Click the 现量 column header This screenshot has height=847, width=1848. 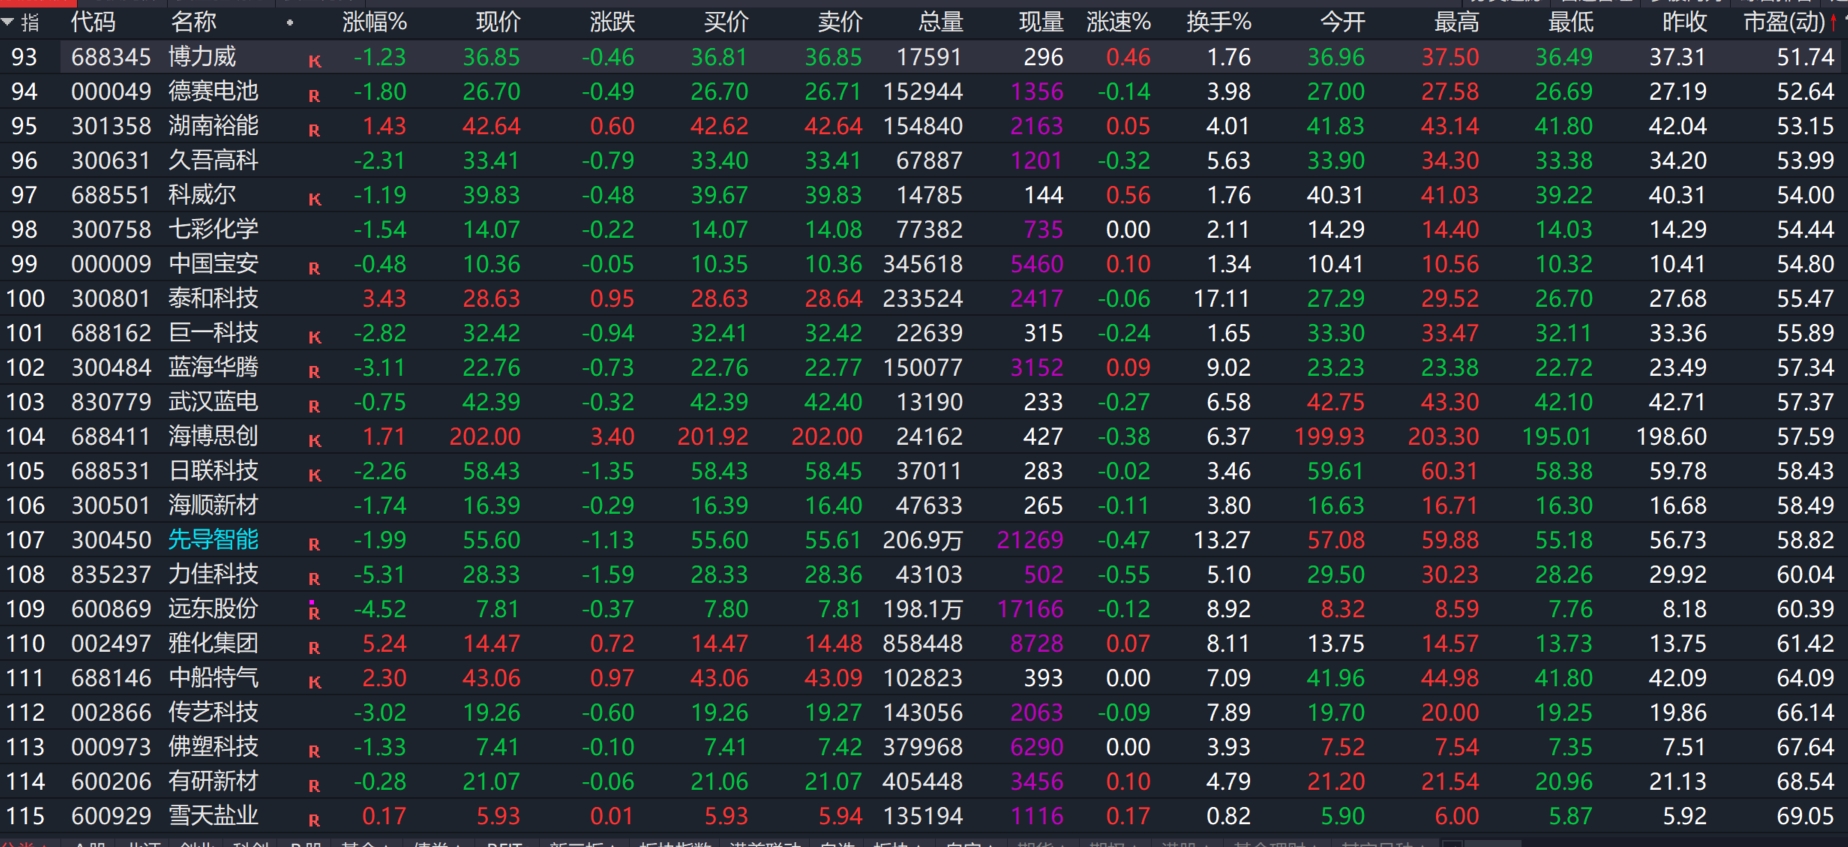(1041, 22)
